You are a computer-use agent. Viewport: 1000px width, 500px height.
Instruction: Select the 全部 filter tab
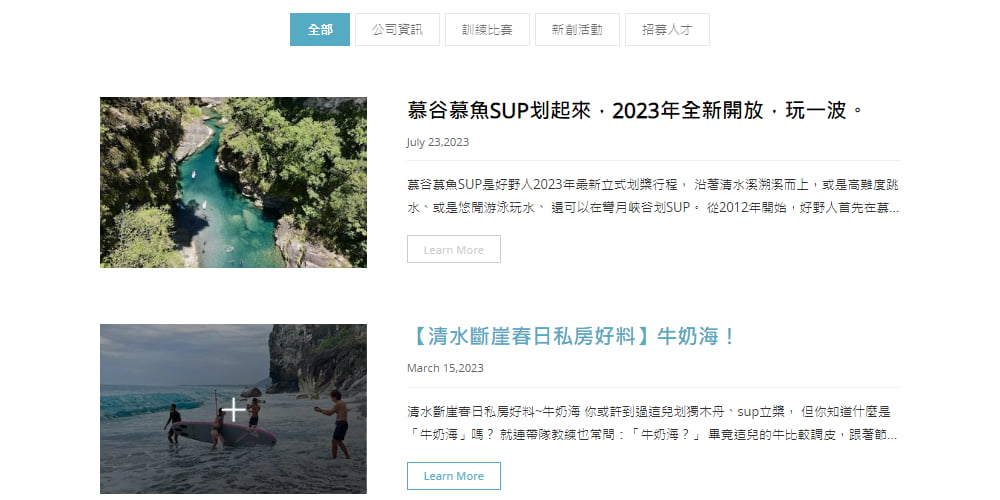[320, 29]
